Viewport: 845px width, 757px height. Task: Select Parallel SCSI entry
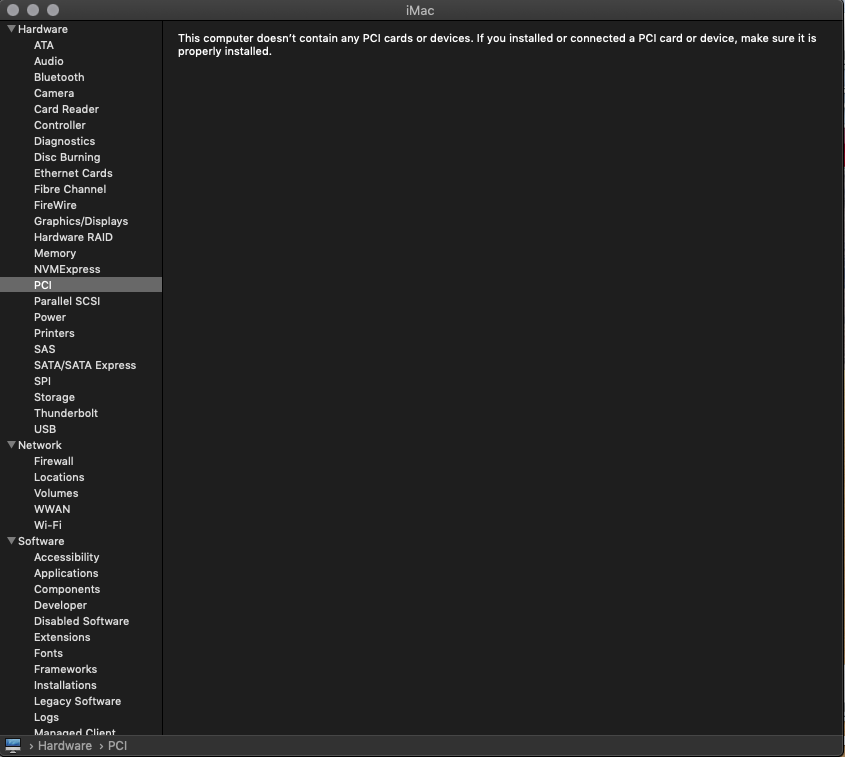pyautogui.click(x=67, y=301)
